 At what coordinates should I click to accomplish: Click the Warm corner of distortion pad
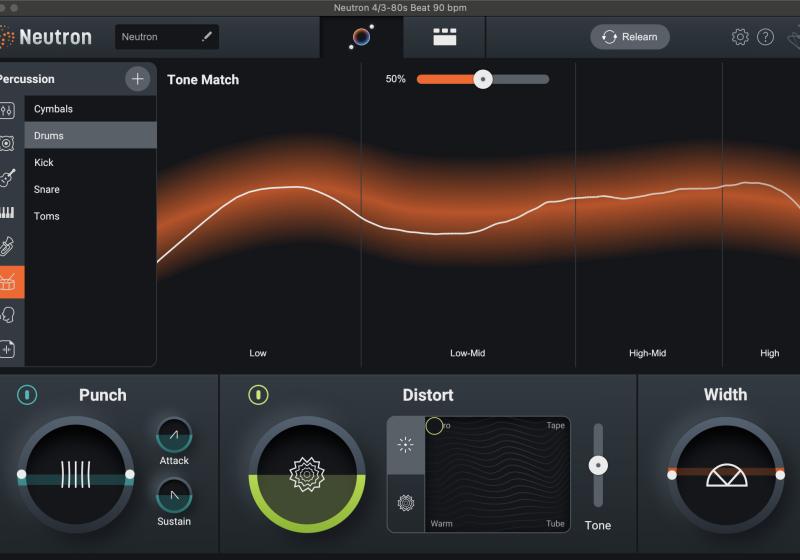click(x=441, y=523)
